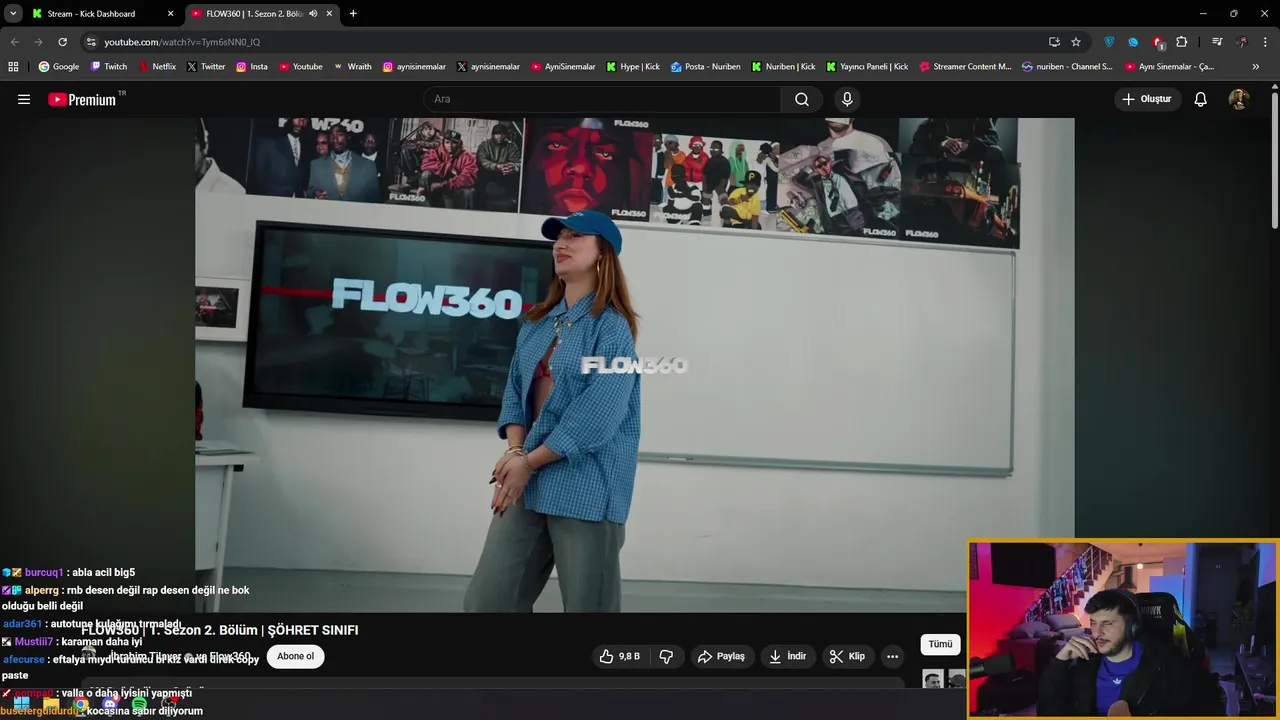Mute the FLOW360 tab speaker icon
This screenshot has height=720, width=1280.
(313, 14)
